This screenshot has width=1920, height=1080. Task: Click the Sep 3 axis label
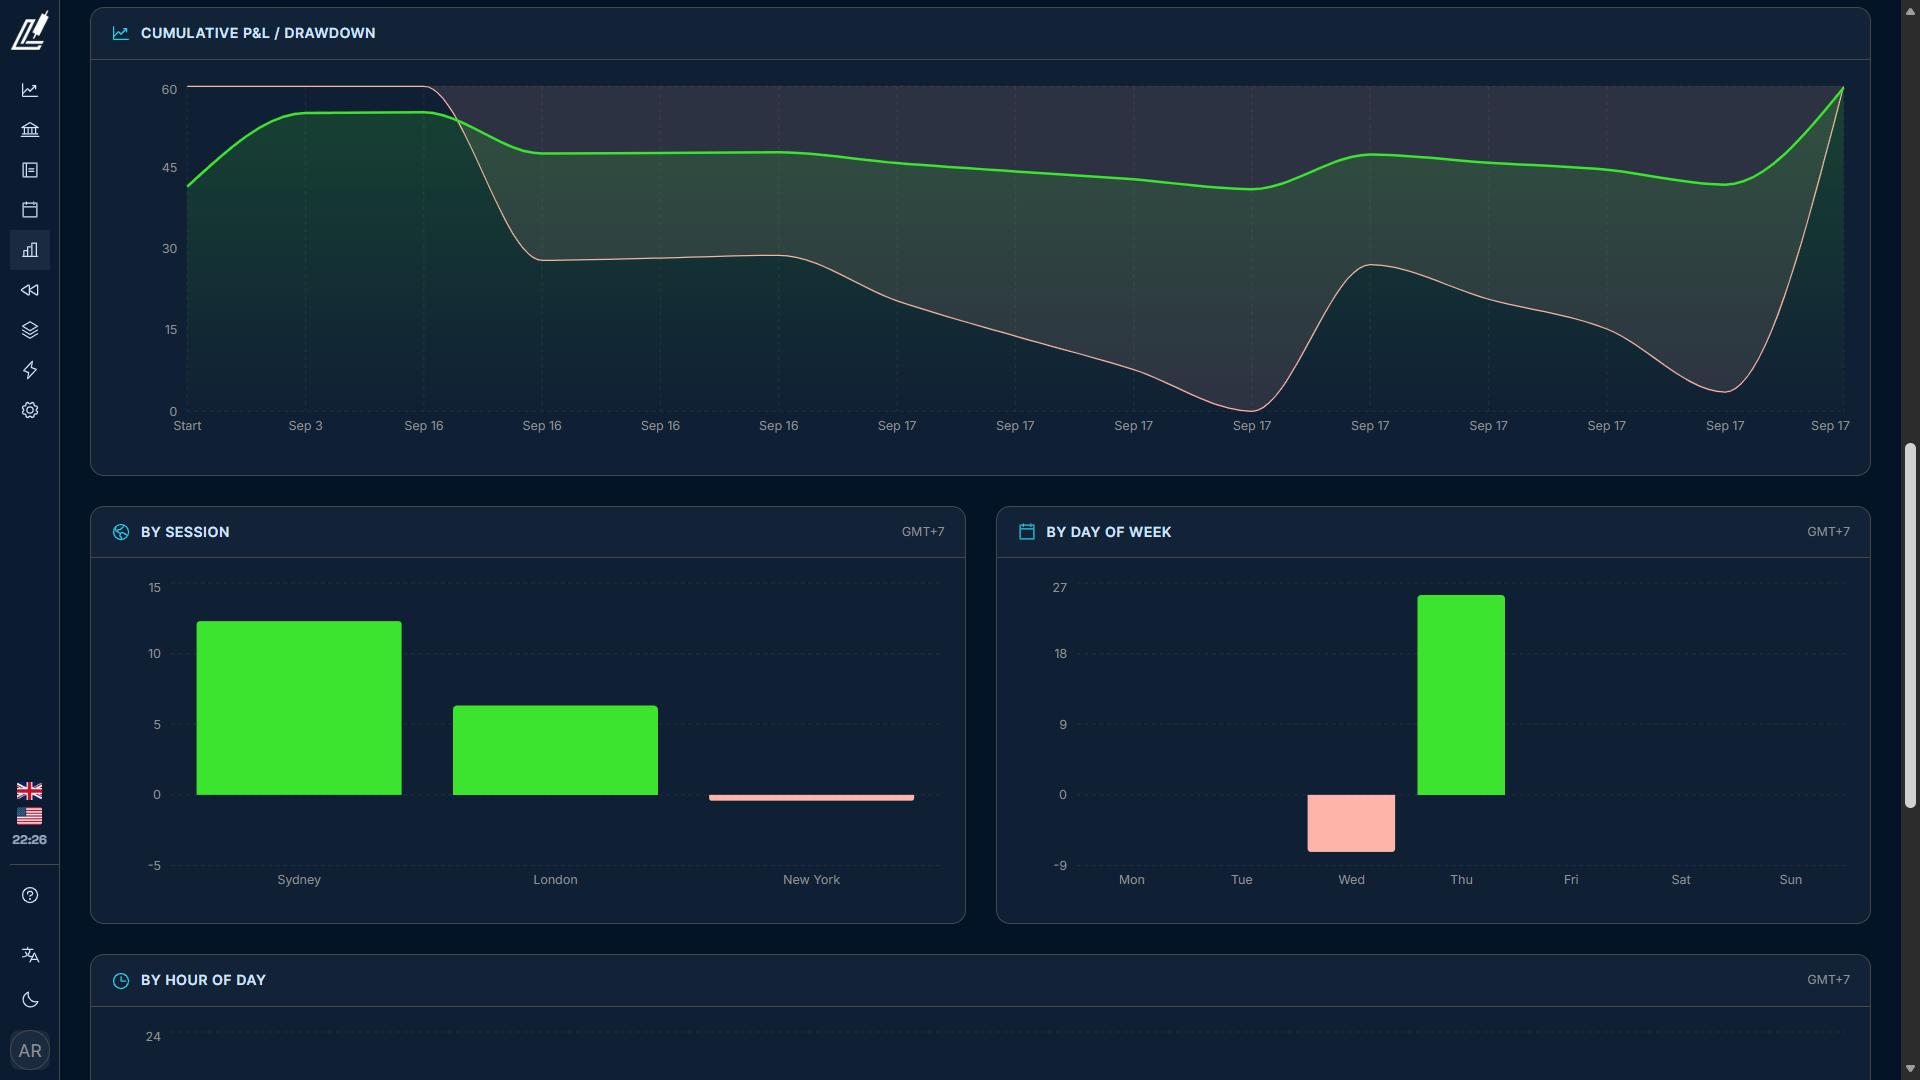pyautogui.click(x=305, y=426)
